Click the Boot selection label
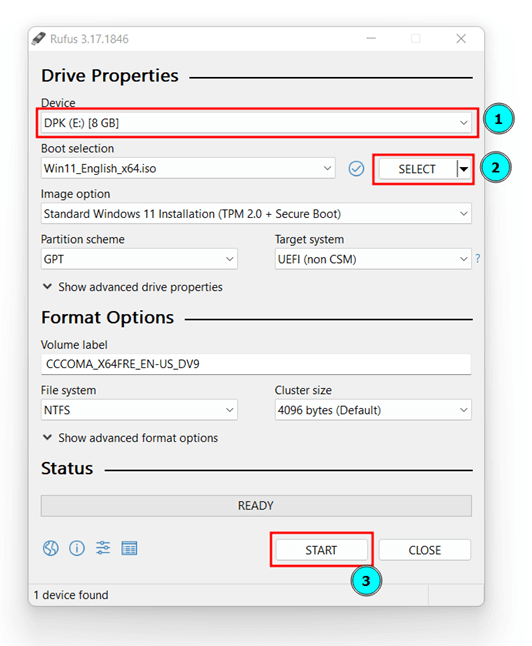This screenshot has height=646, width=532. [77, 148]
